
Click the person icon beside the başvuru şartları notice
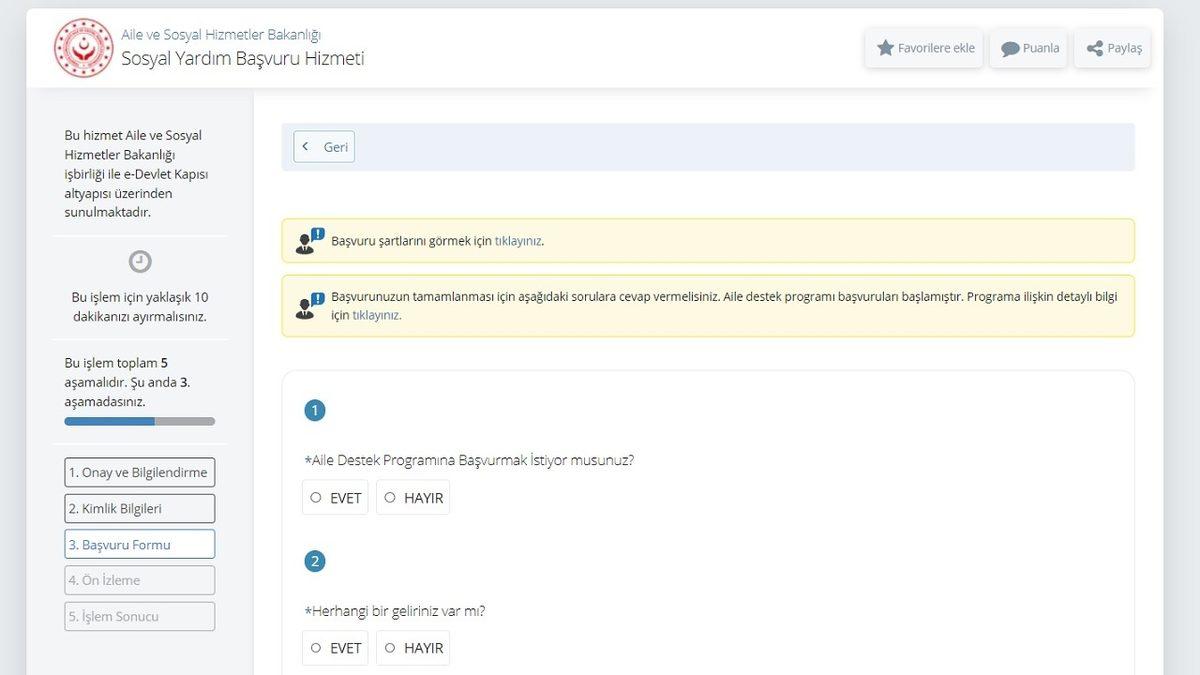(304, 241)
